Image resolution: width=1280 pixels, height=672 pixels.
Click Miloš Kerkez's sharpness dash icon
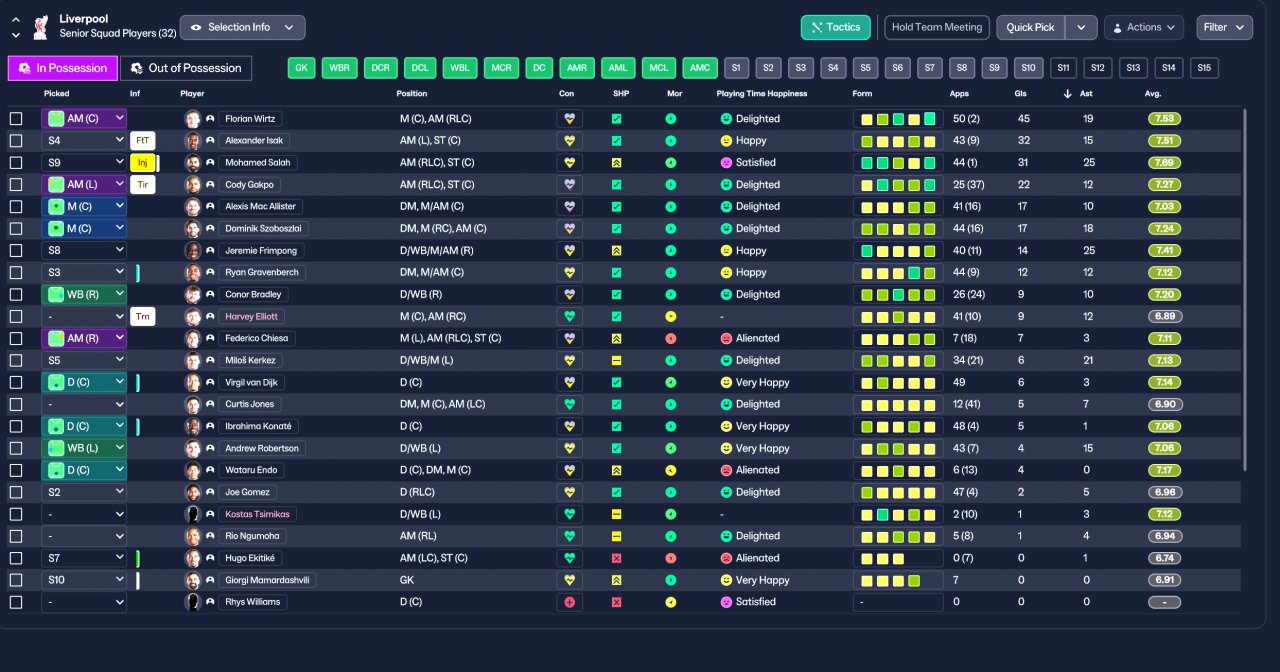coord(616,360)
